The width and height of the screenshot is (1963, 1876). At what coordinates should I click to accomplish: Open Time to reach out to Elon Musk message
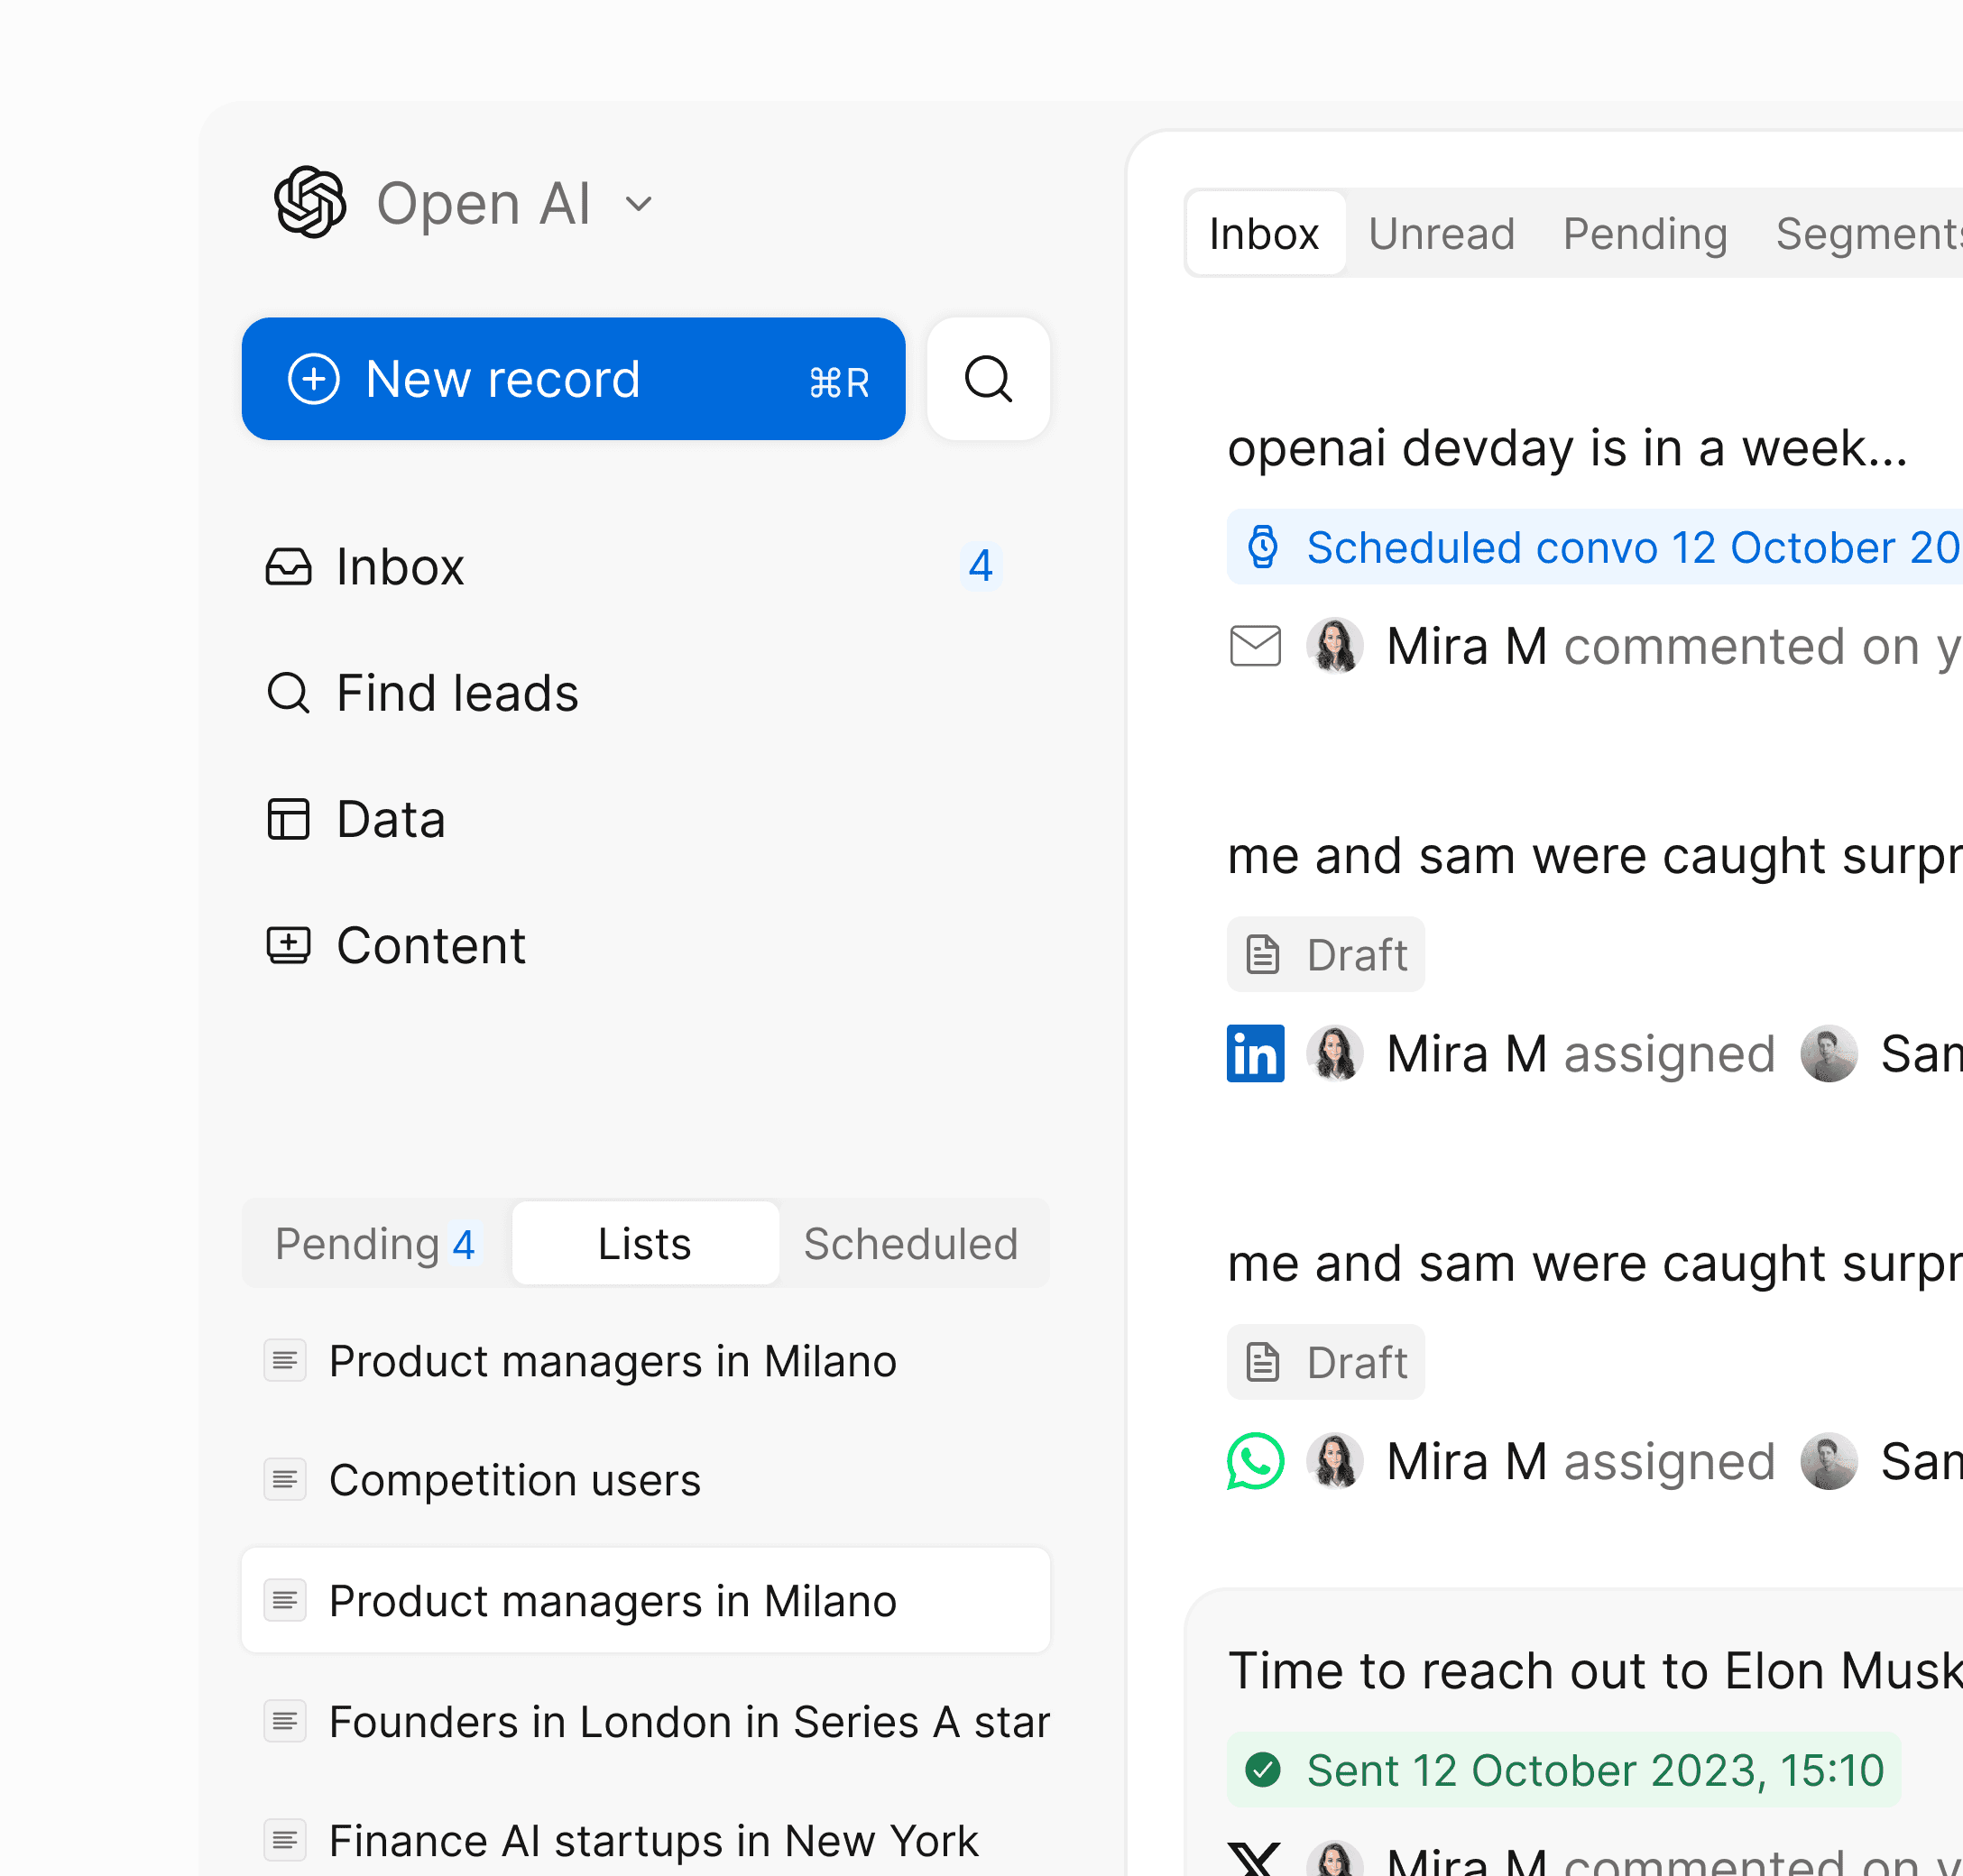1595,1670
